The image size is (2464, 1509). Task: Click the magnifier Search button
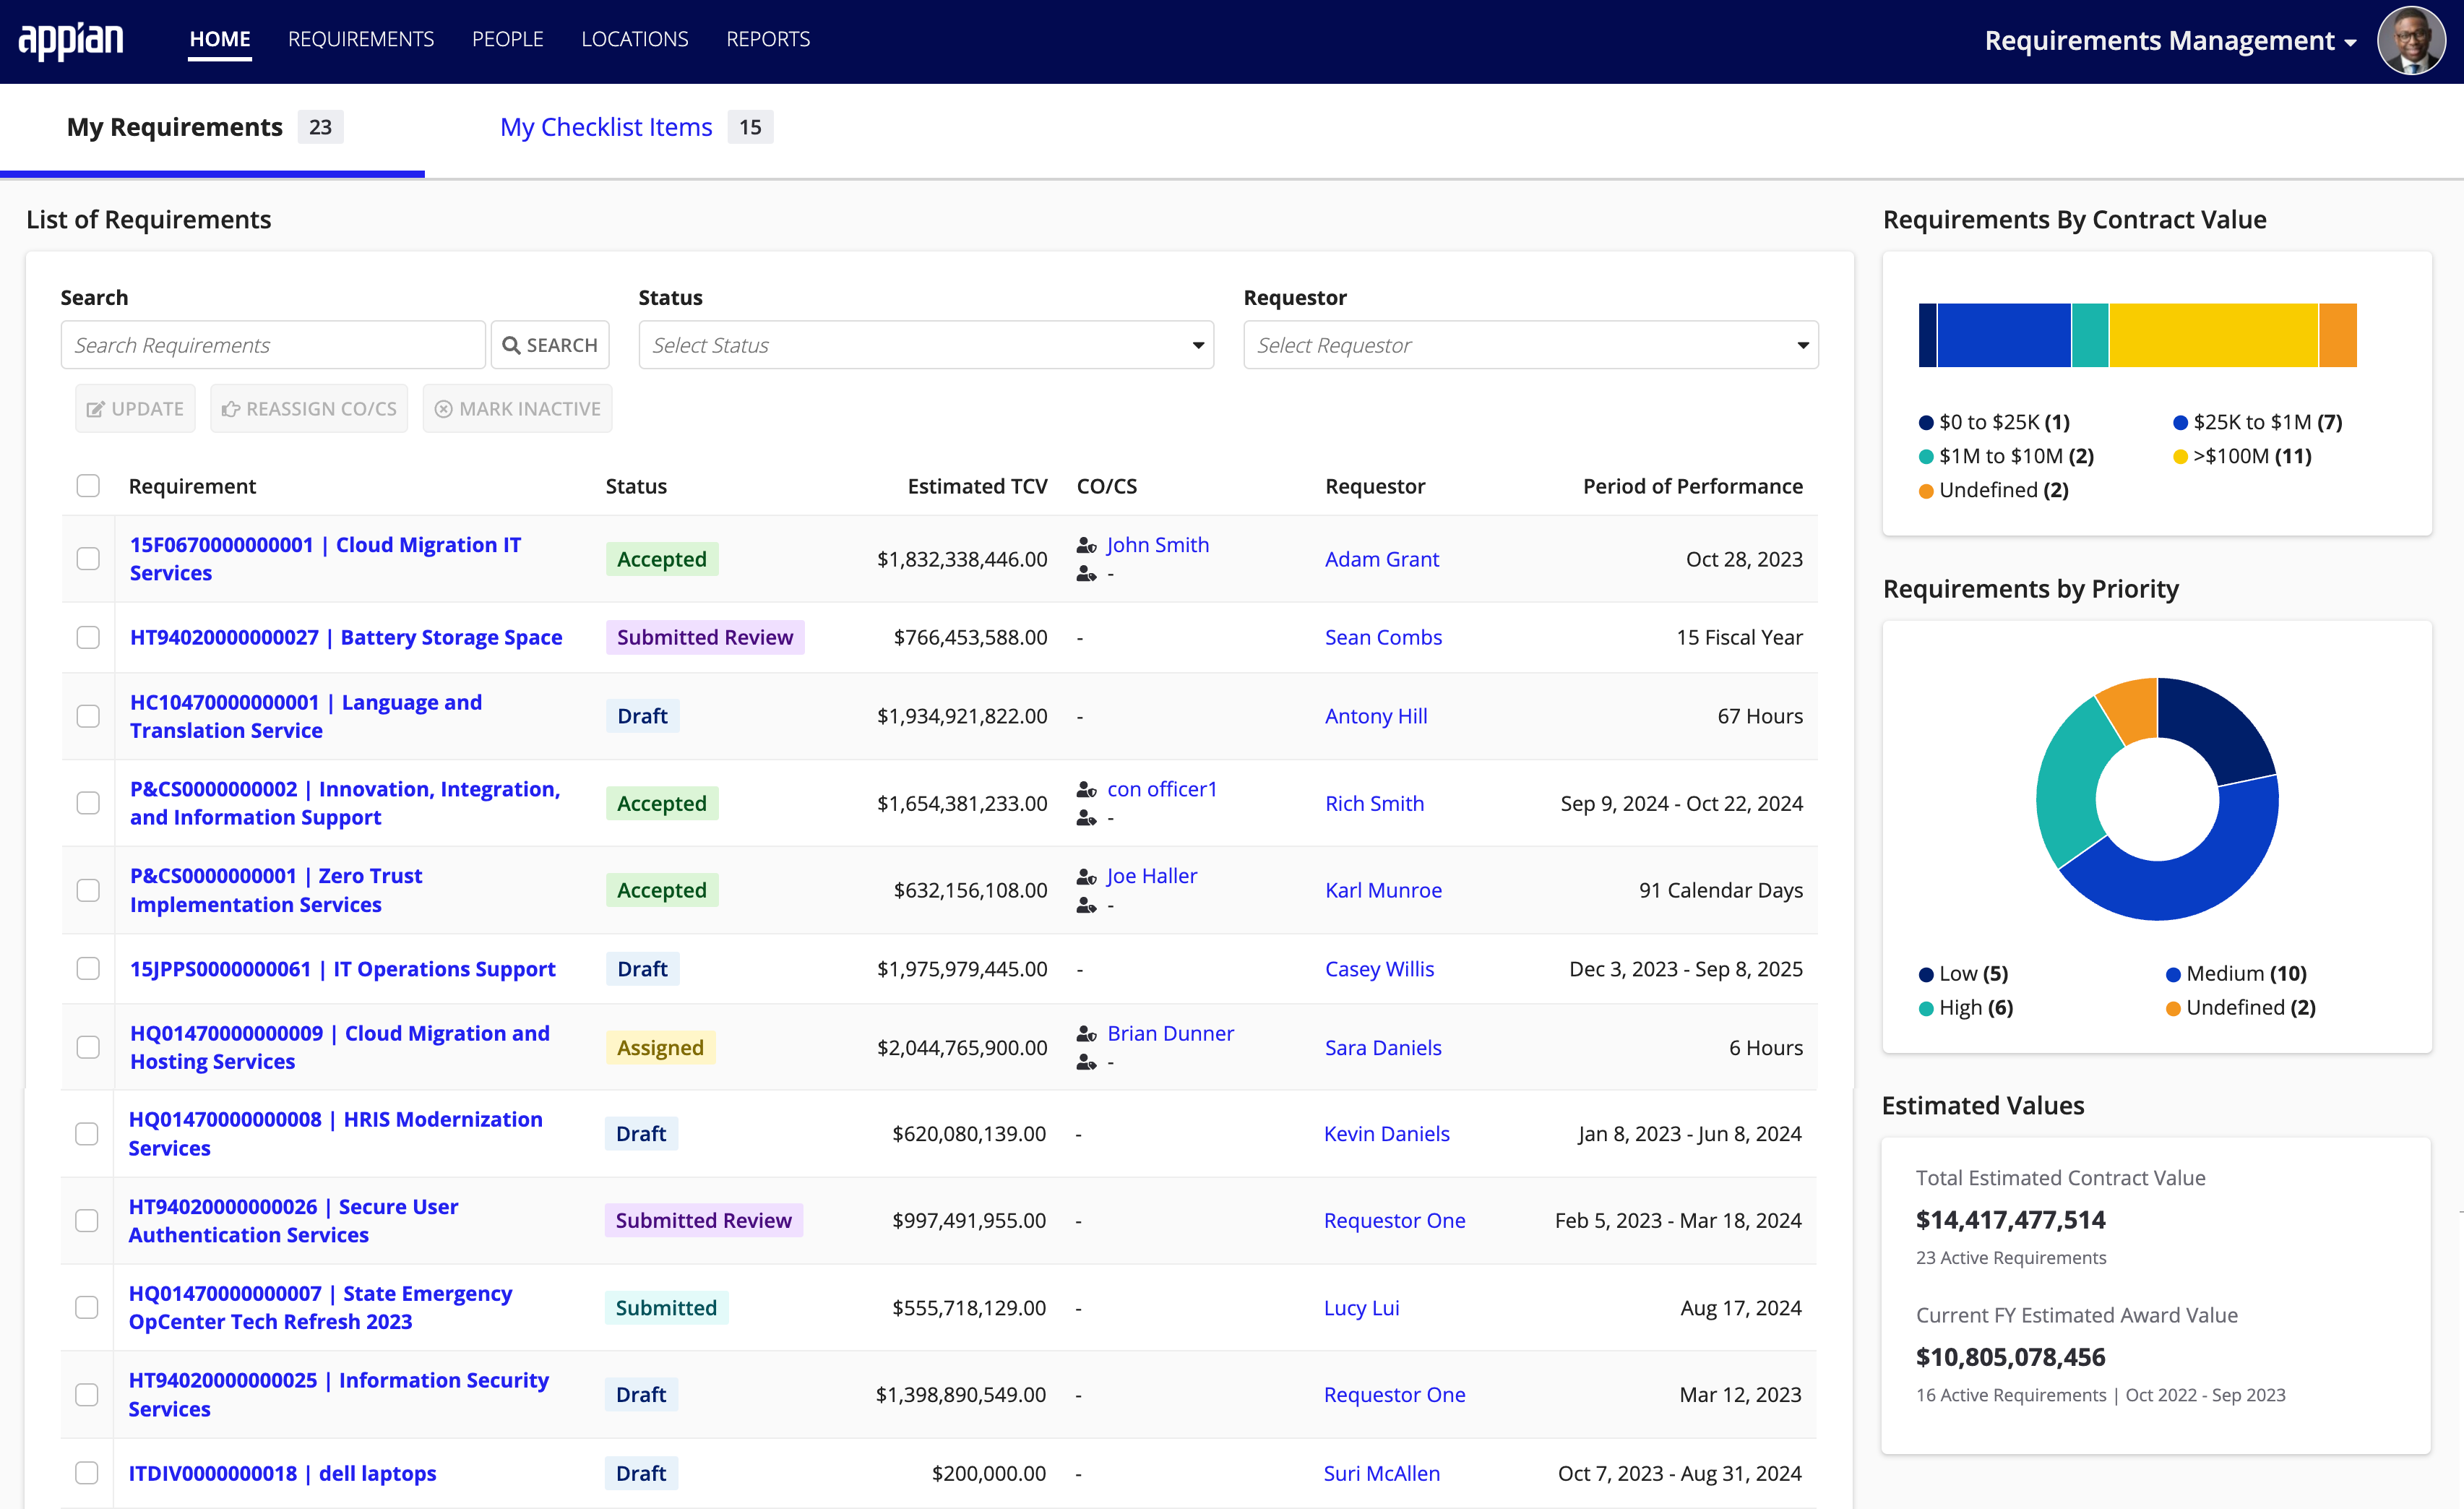tap(550, 345)
